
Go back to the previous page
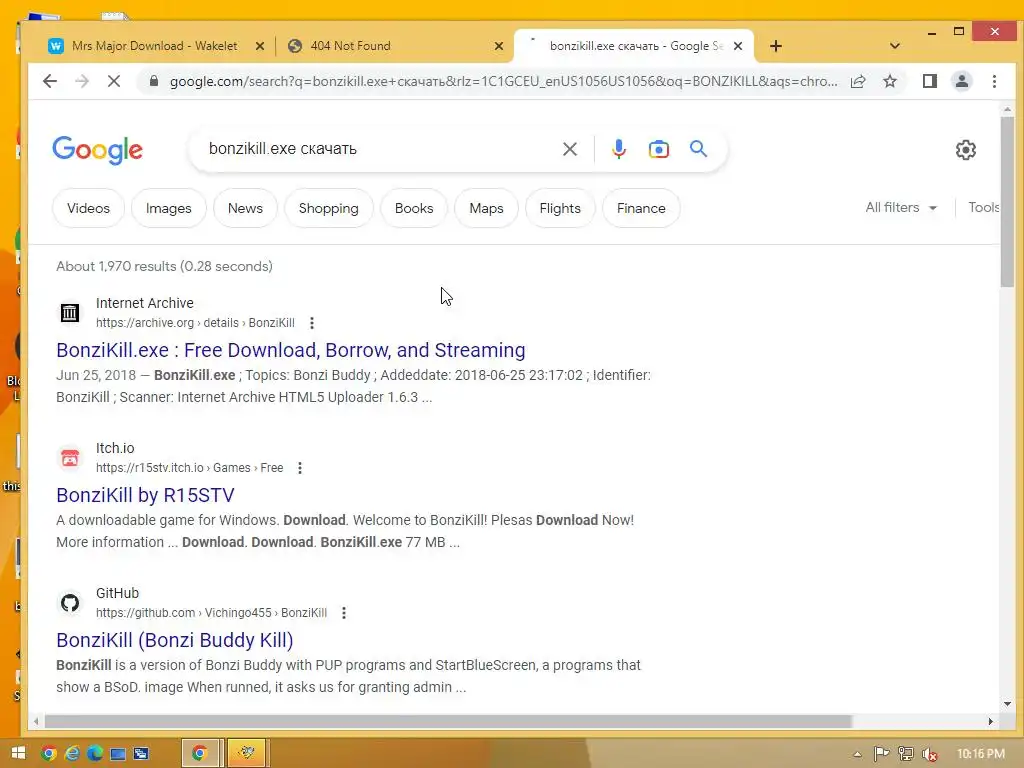coord(50,81)
